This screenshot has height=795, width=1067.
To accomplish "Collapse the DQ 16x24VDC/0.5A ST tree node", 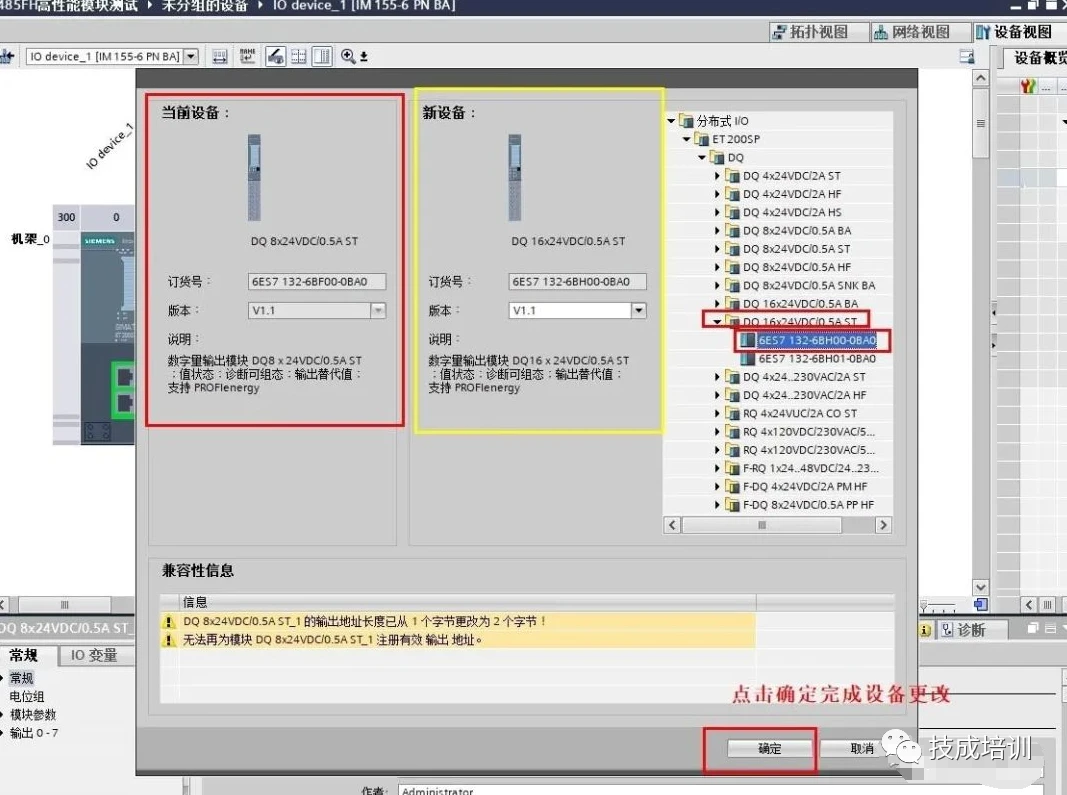I will tap(717, 322).
